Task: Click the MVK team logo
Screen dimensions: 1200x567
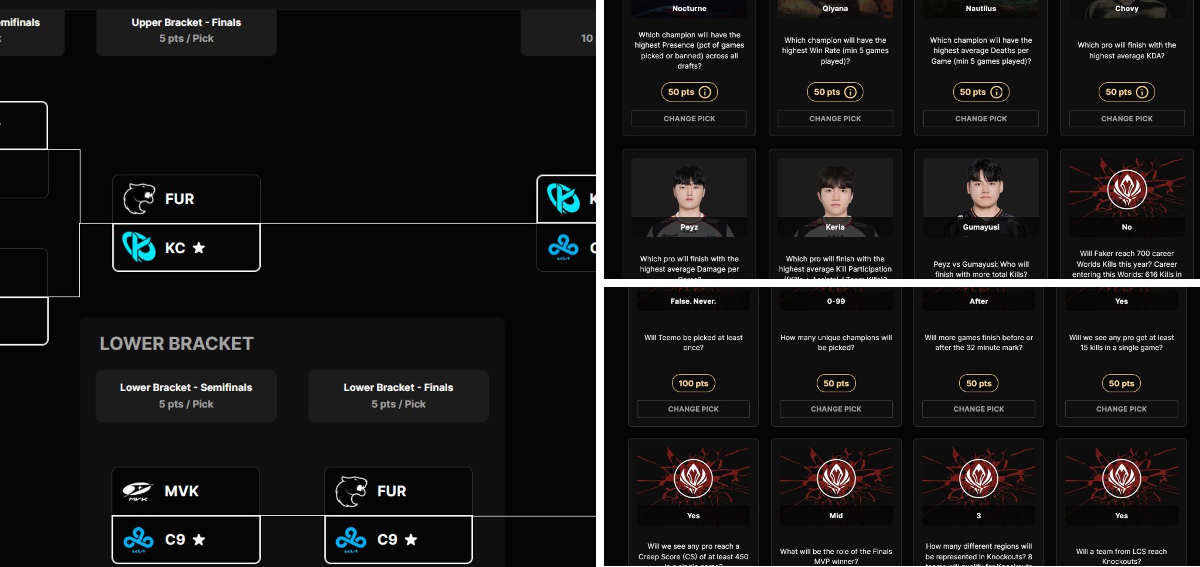Action: [136, 491]
